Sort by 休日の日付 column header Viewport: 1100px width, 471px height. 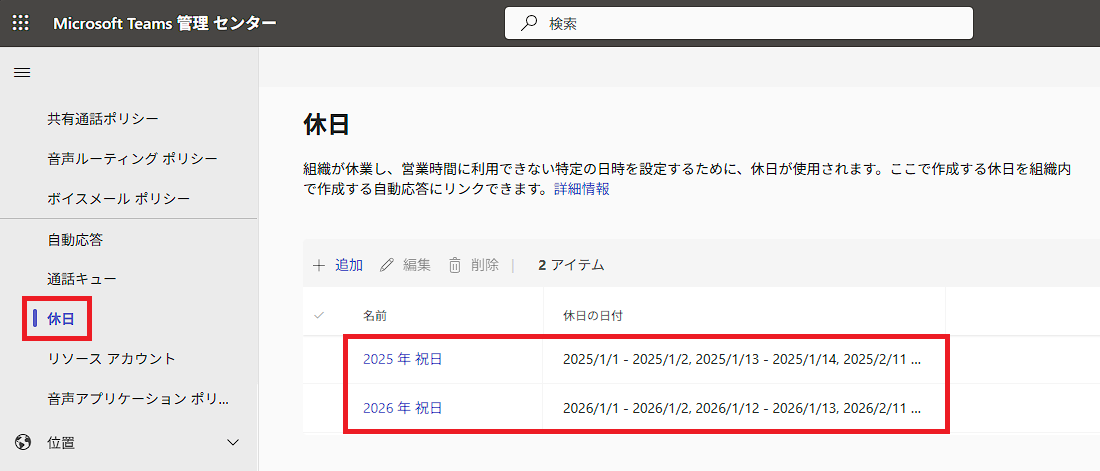point(593,316)
